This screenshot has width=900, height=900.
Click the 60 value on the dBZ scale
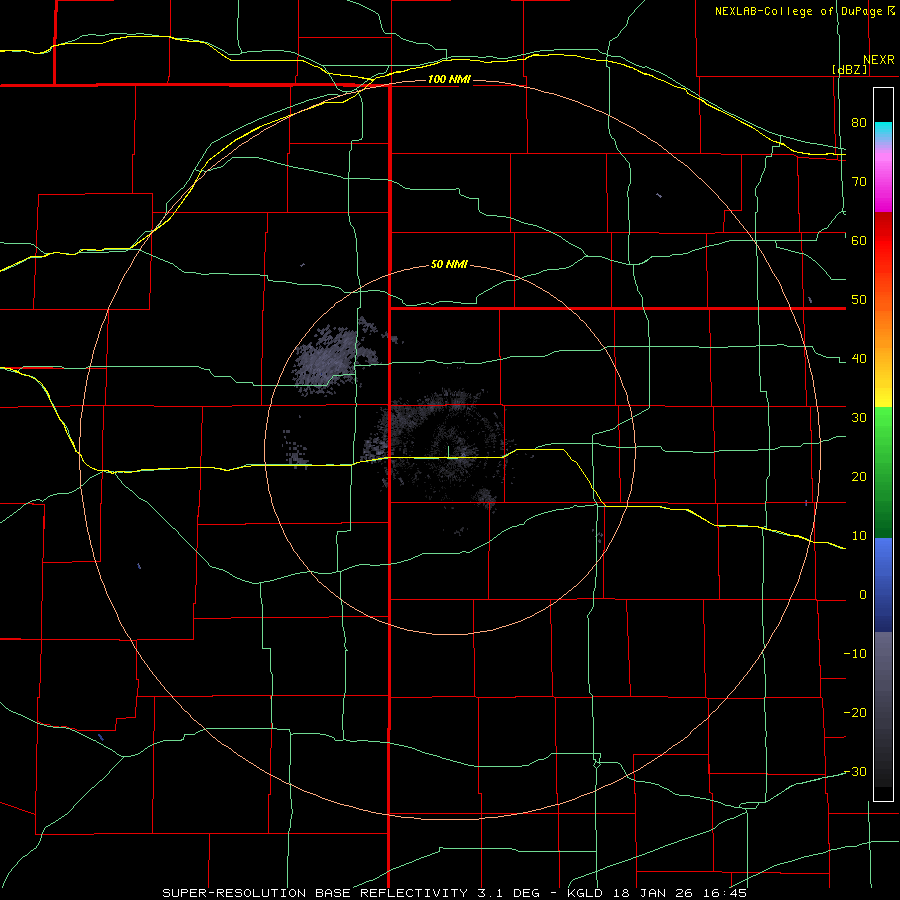(859, 240)
